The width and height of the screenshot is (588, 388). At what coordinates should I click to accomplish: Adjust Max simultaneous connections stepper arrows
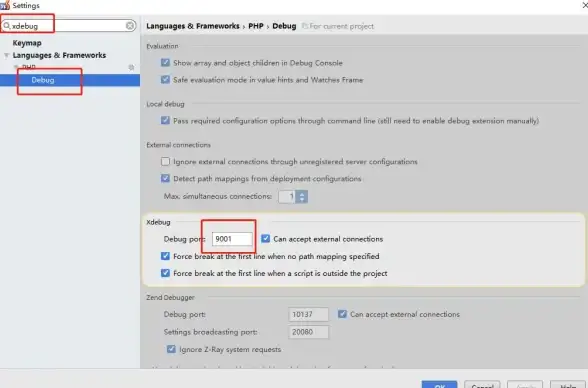302,196
